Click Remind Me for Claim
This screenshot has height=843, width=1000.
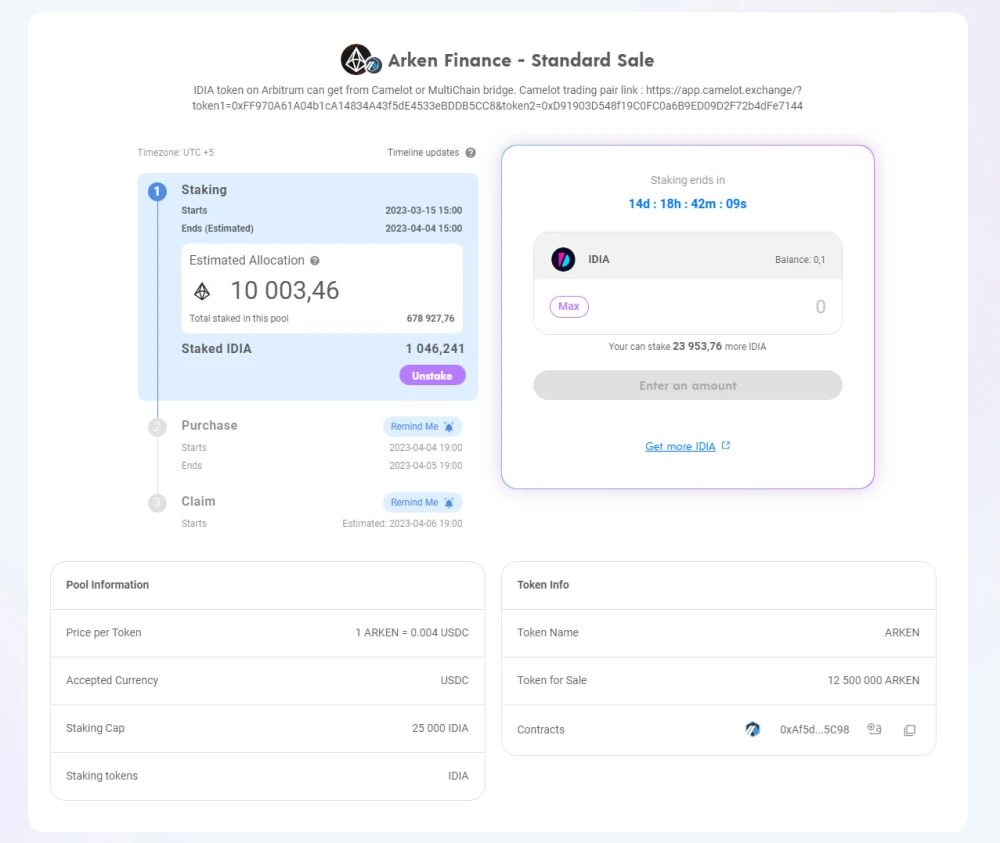point(422,502)
